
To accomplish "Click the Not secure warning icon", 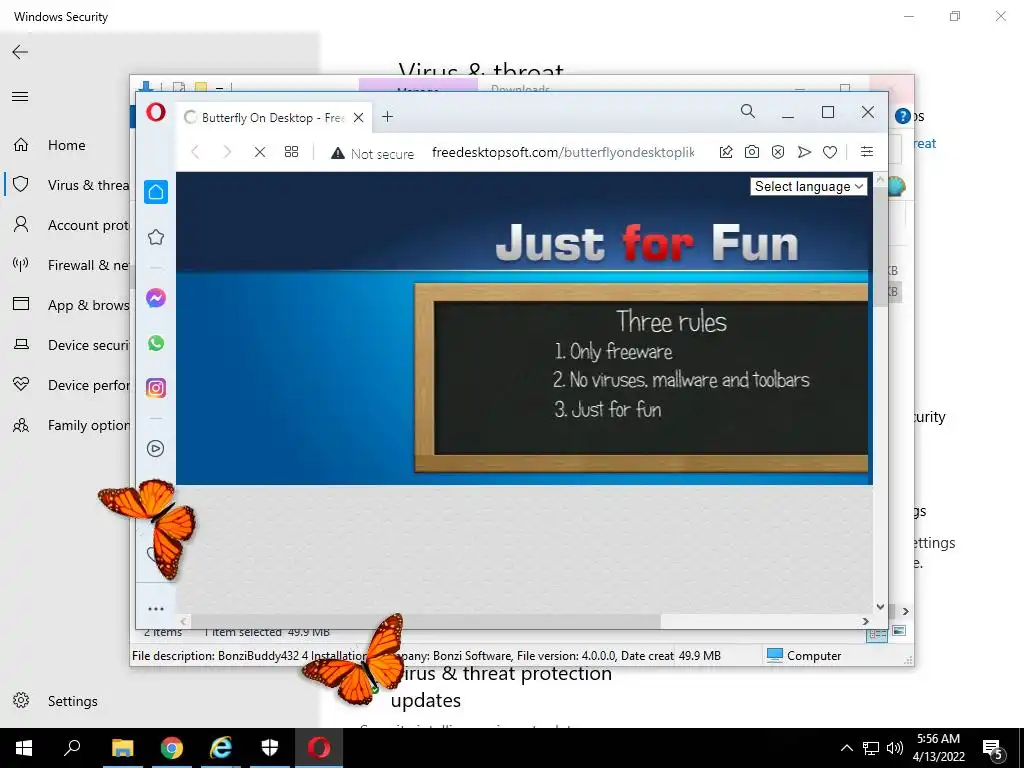I will pos(337,153).
